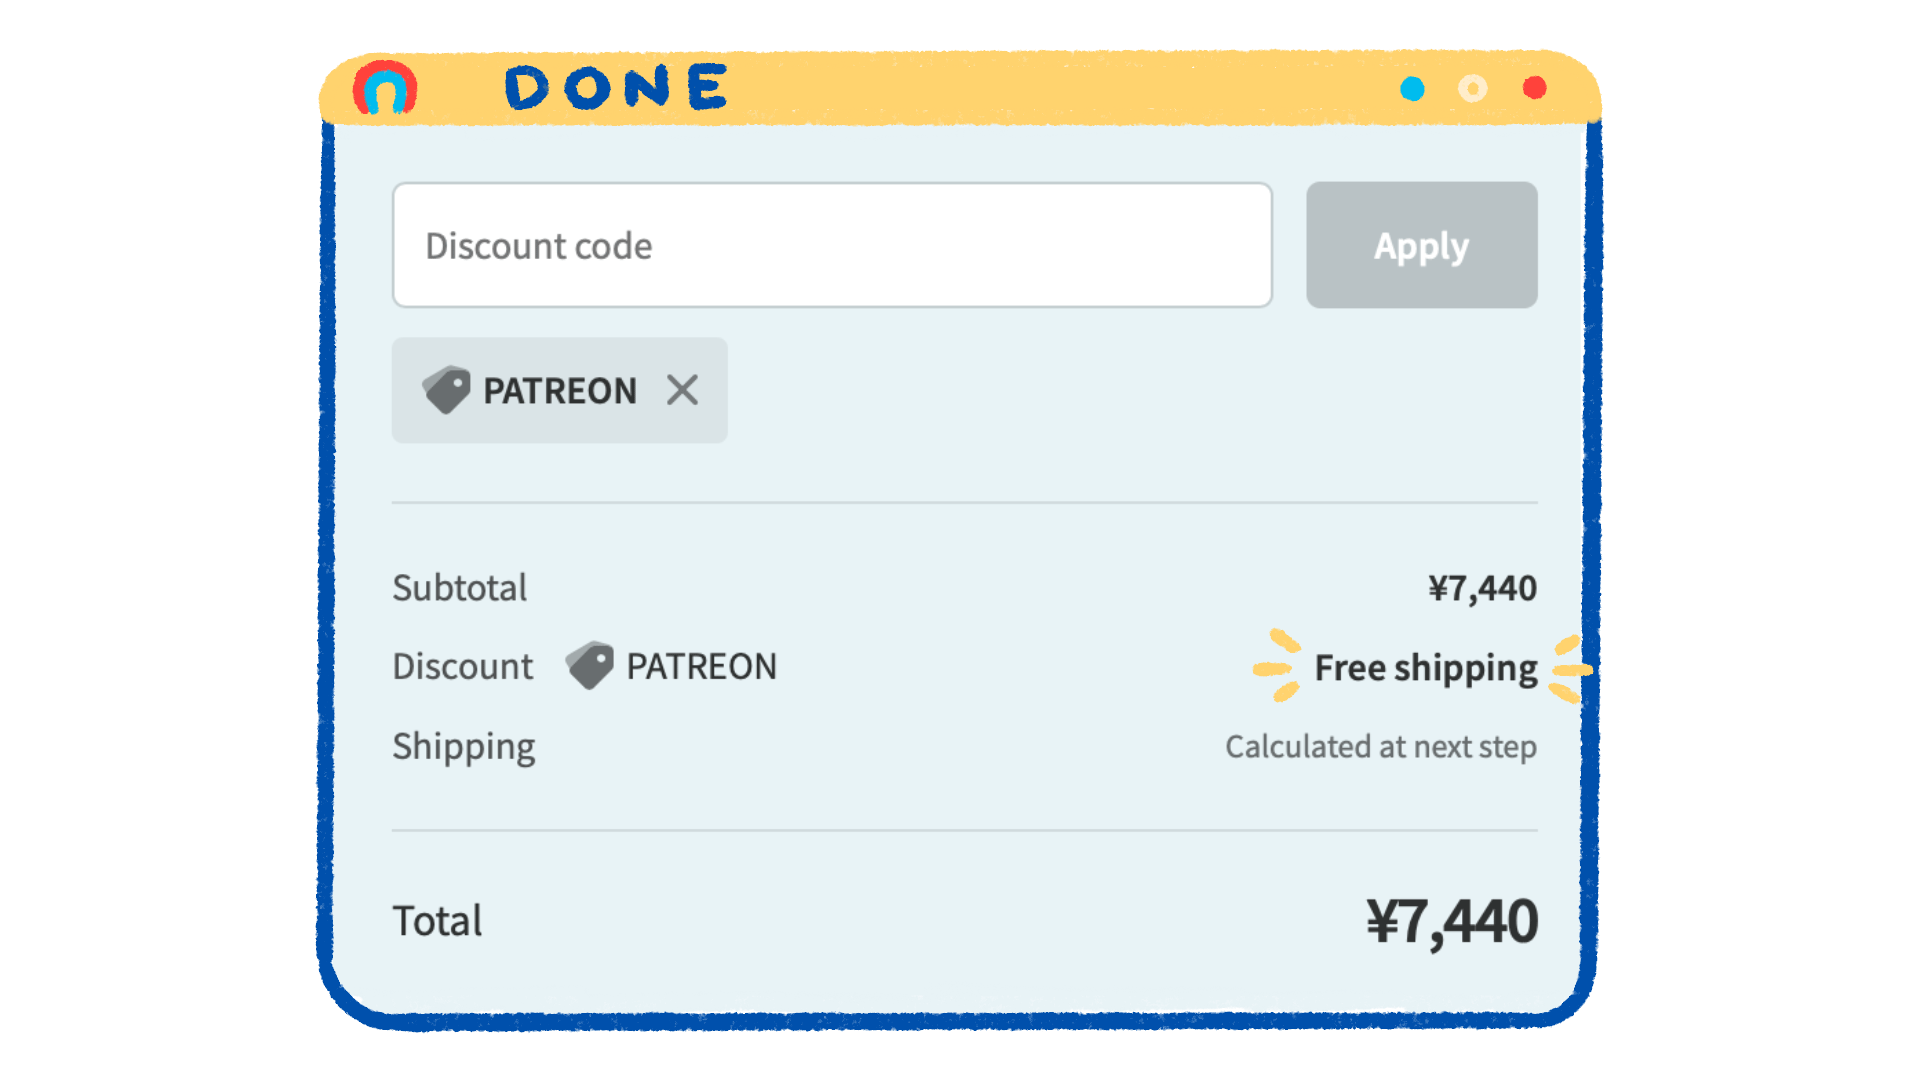Click PATREON text in Discount row
The height and width of the screenshot is (1080, 1920).
(x=701, y=667)
